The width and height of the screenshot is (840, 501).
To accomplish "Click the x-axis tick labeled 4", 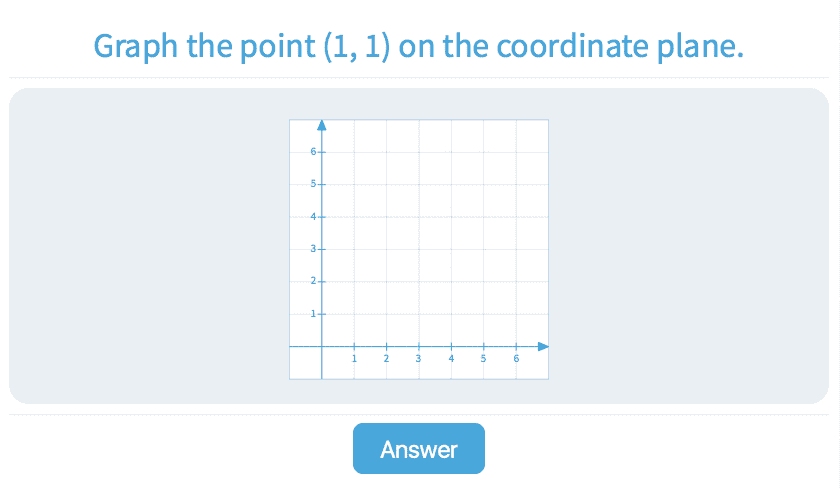I will coord(451,347).
